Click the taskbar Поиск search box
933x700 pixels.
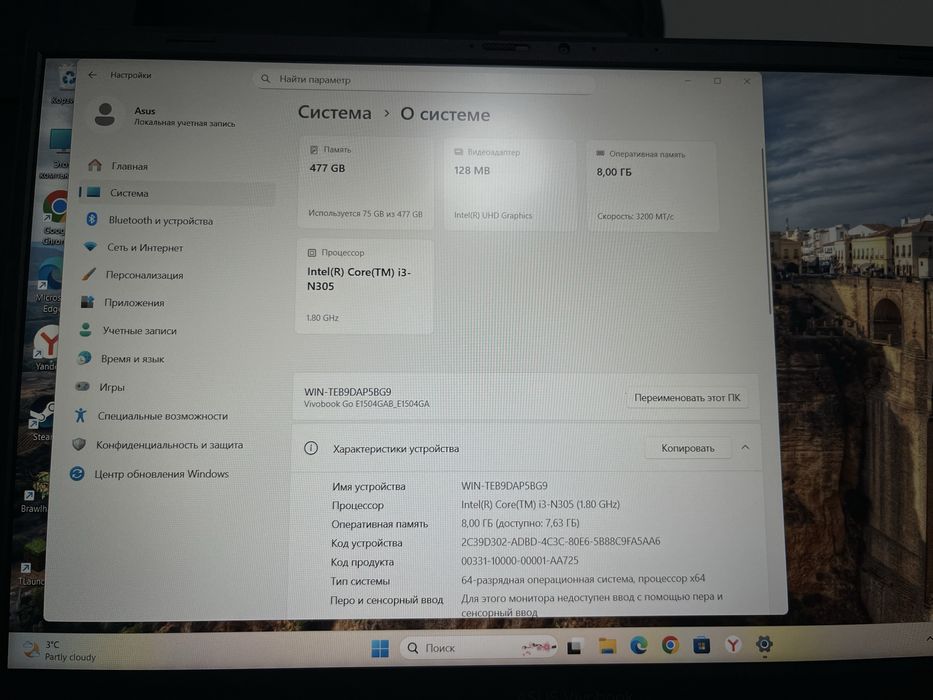pyautogui.click(x=479, y=647)
